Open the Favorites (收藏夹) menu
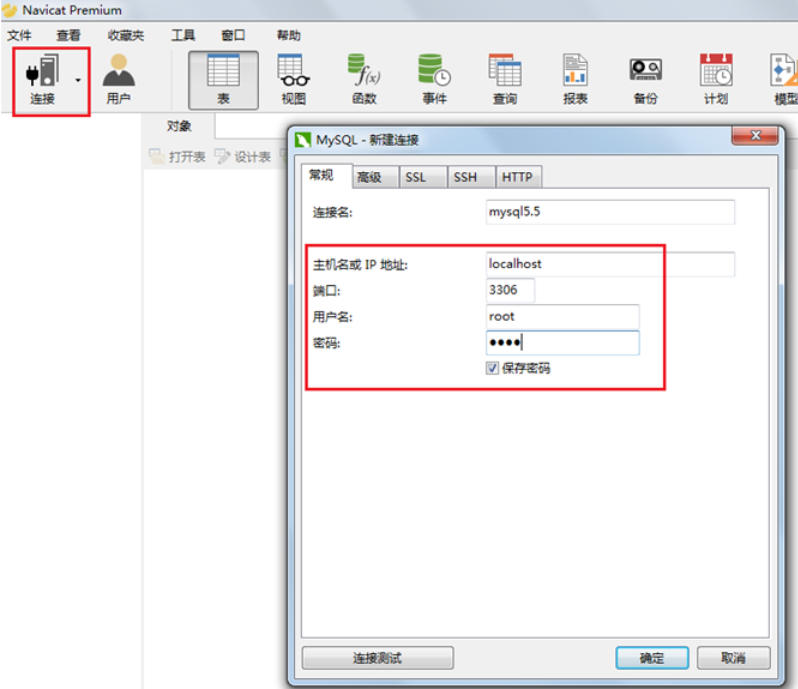This screenshot has width=798, height=689. pyautogui.click(x=126, y=35)
